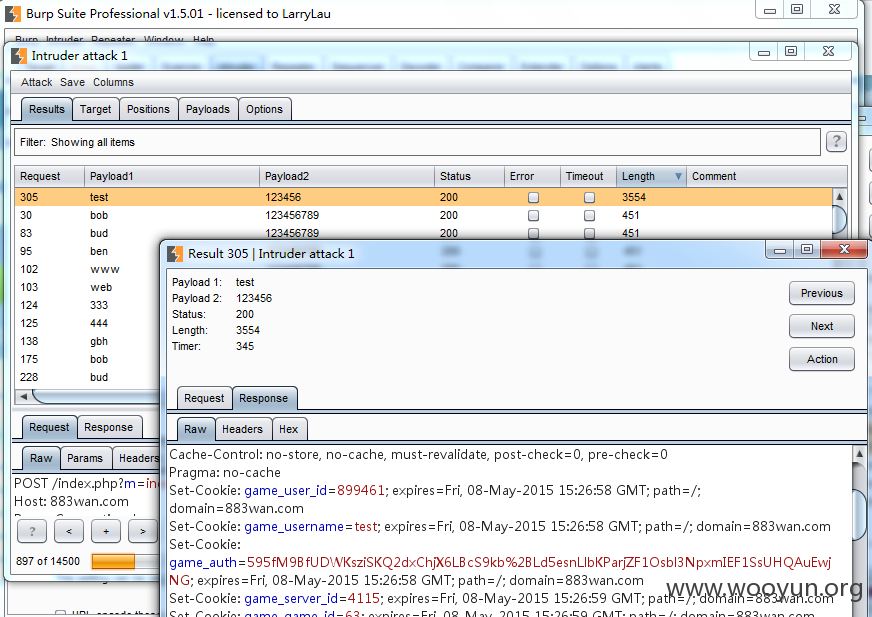Click the Length column sort arrow
Viewport: 872px width, 617px height.
pyautogui.click(x=678, y=176)
